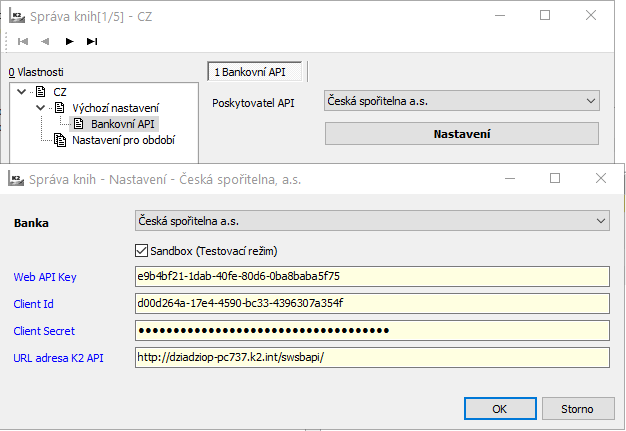Viewport: 626px width, 431px height.
Task: Cancel dialog with Storno button
Action: click(578, 409)
